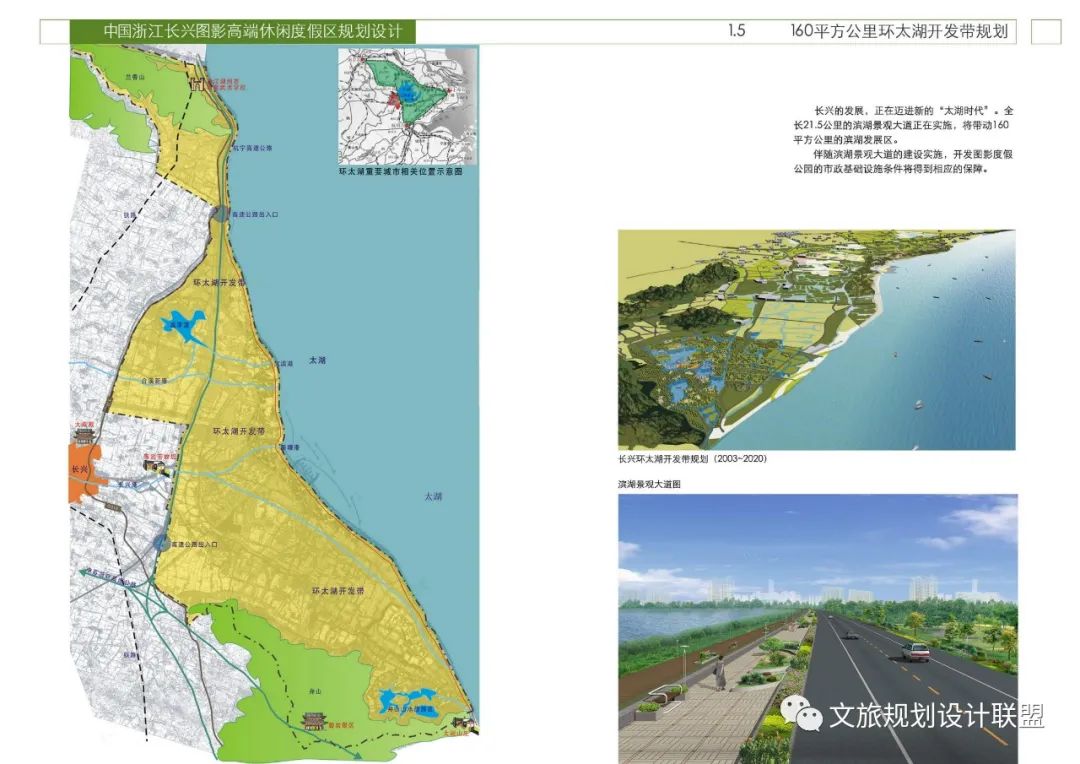Screen dimensions: 1080x764
Task: Click the building icon left of the central 环太湖开发带 label
Action: (x=156, y=466)
